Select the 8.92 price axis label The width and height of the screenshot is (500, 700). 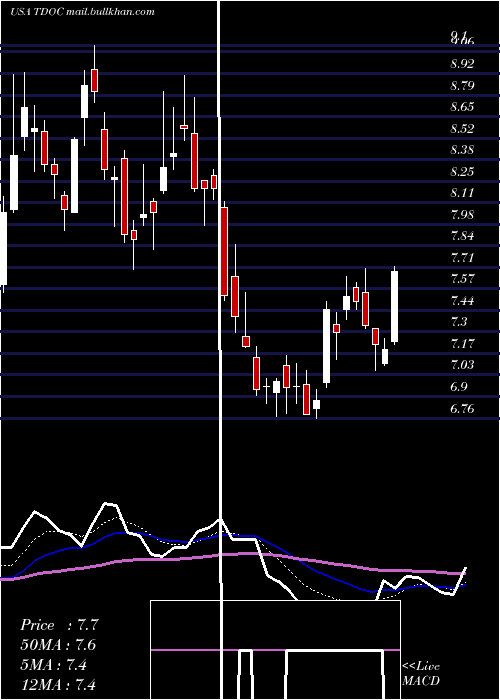click(x=462, y=64)
